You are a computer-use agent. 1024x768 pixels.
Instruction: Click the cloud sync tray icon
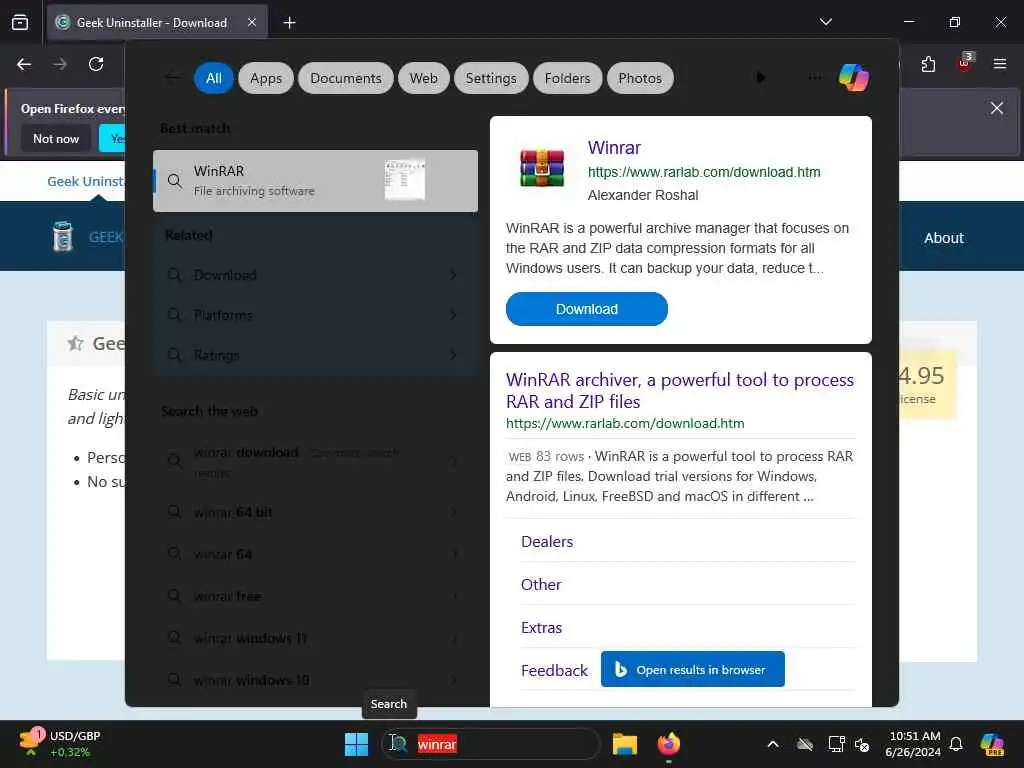pos(805,744)
